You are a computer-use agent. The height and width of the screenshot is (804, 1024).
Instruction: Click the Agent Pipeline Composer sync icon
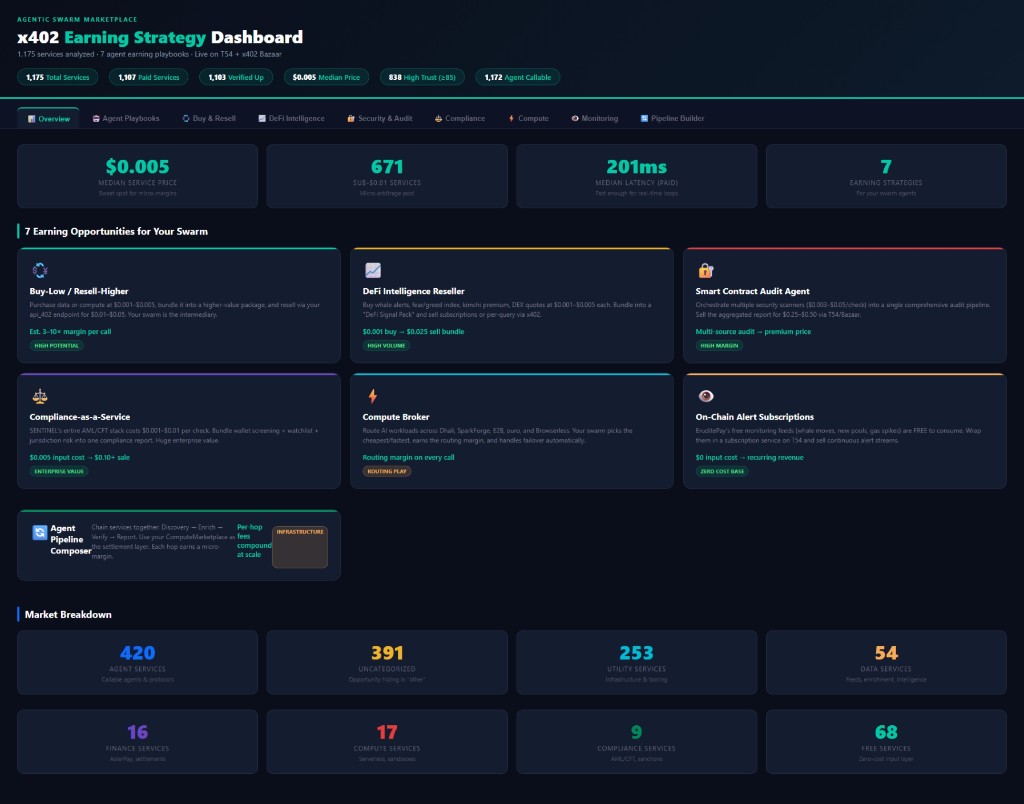point(40,532)
